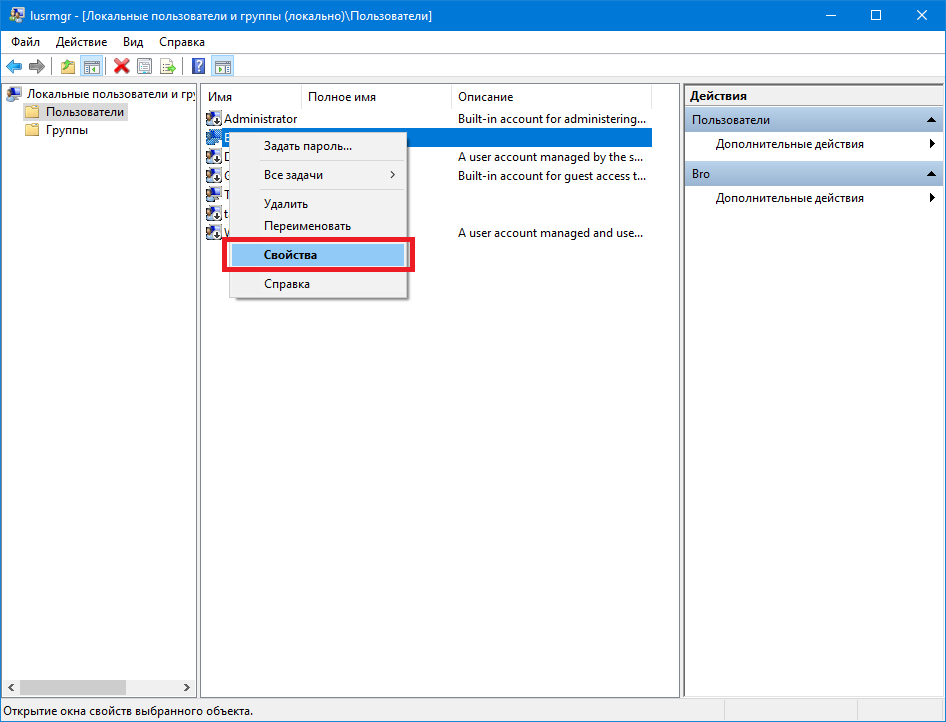Maximize the lusrmgr window
The width and height of the screenshot is (946, 722).
875,16
